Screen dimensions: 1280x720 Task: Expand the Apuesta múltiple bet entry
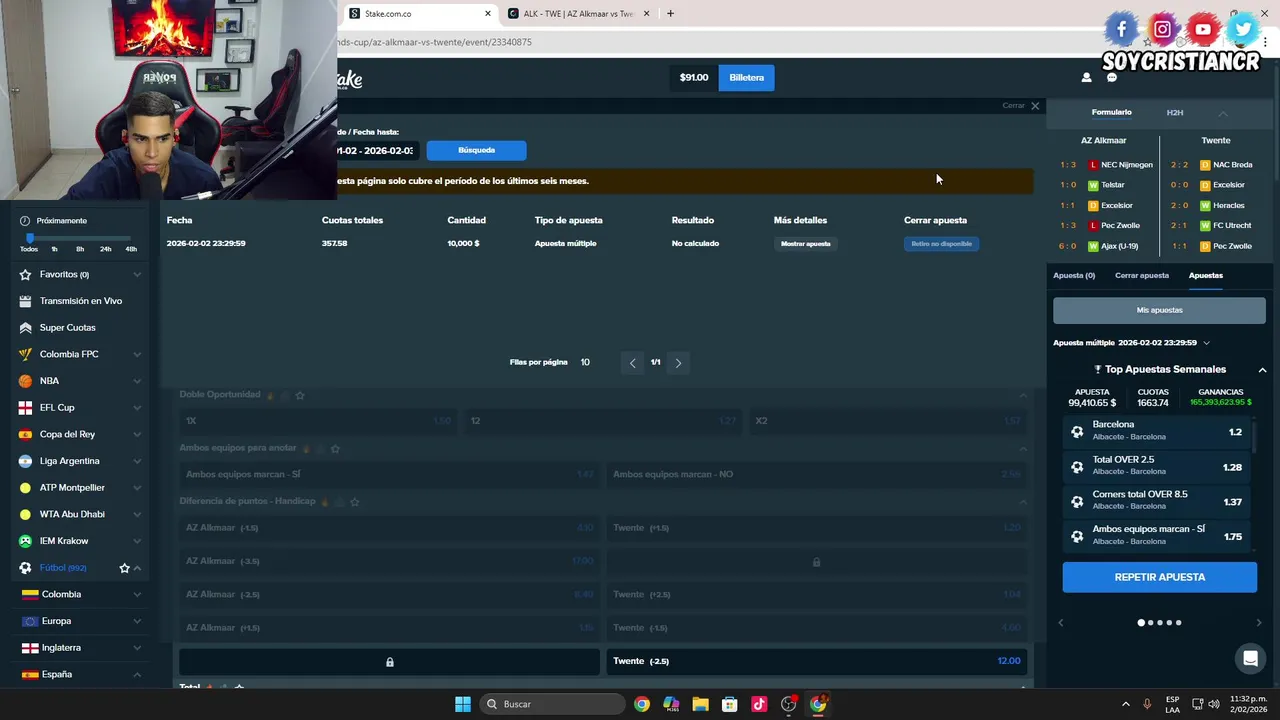point(1206,343)
